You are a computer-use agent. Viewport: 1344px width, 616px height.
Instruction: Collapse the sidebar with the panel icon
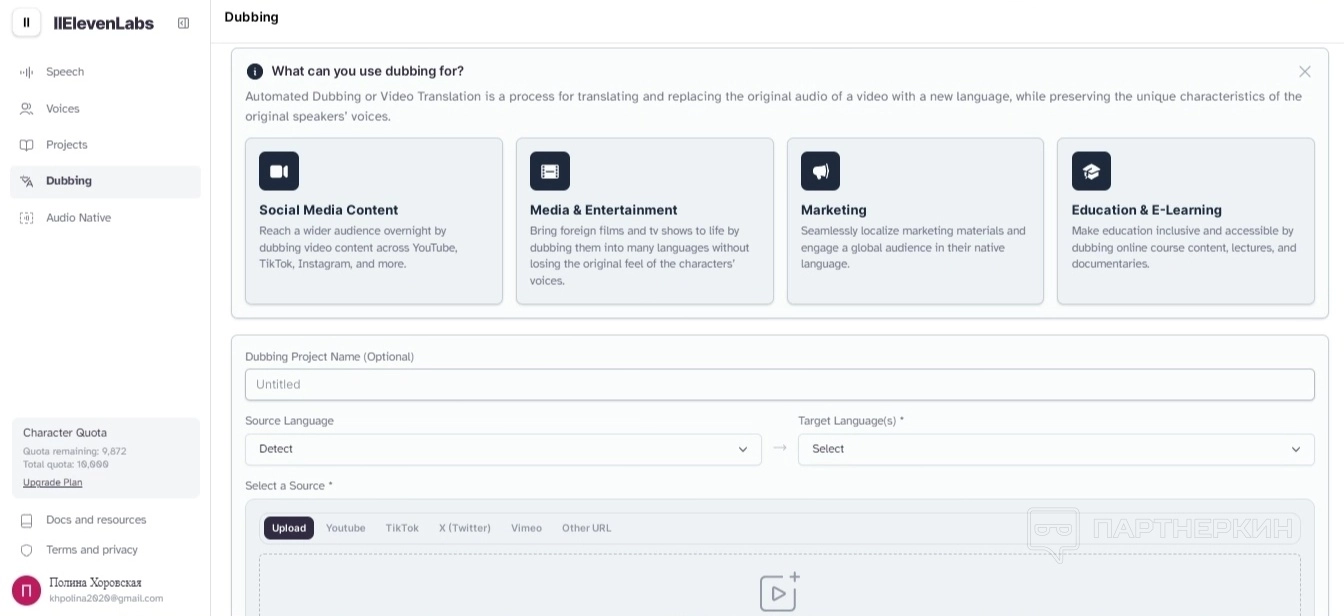(x=183, y=23)
